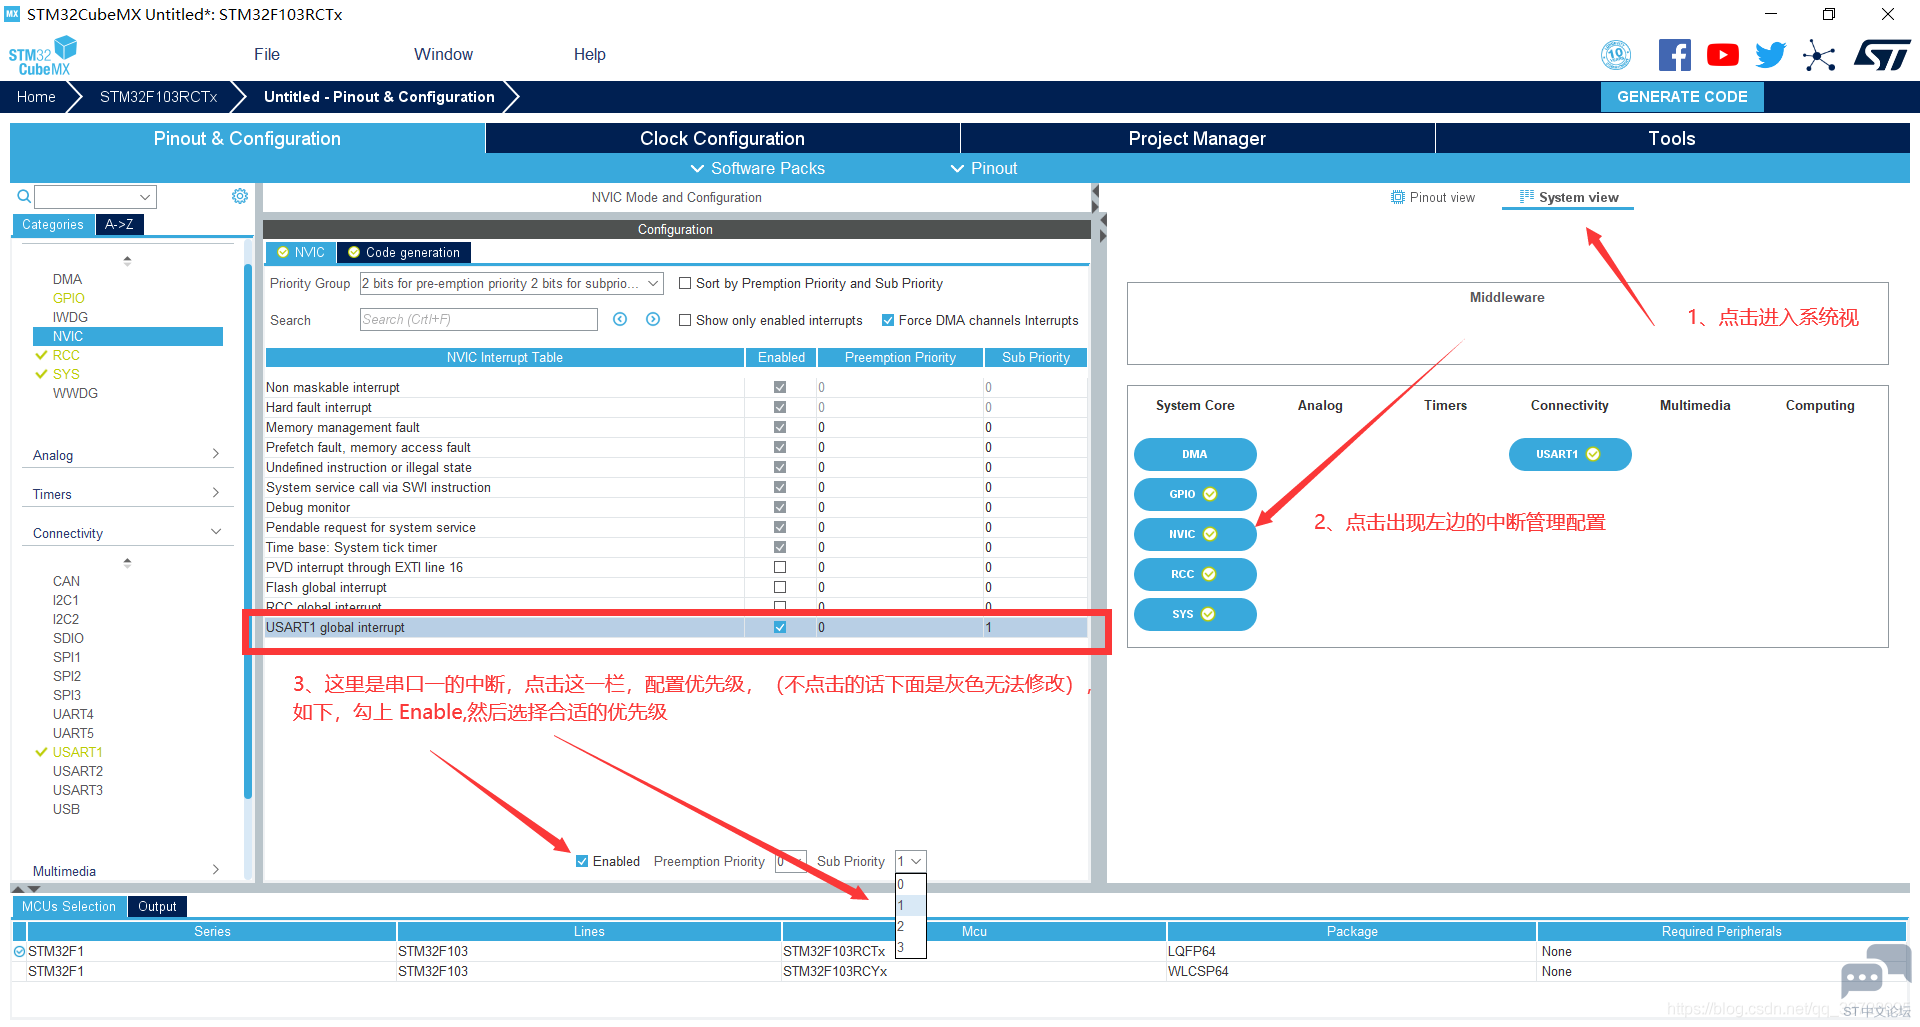Screen dimensions: 1920x1027
Task: Expand the Timers category
Action: pyautogui.click(x=127, y=494)
